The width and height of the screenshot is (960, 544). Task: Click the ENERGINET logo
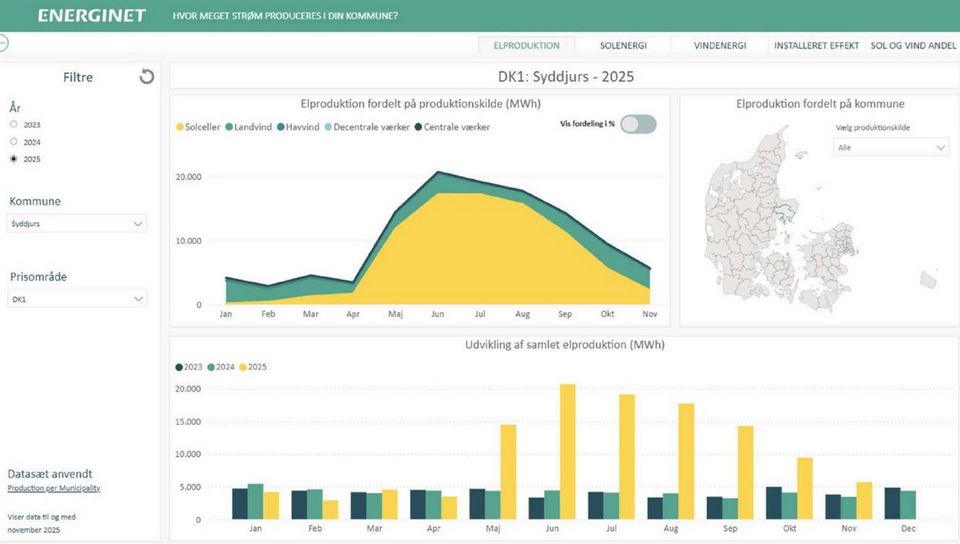pos(92,16)
